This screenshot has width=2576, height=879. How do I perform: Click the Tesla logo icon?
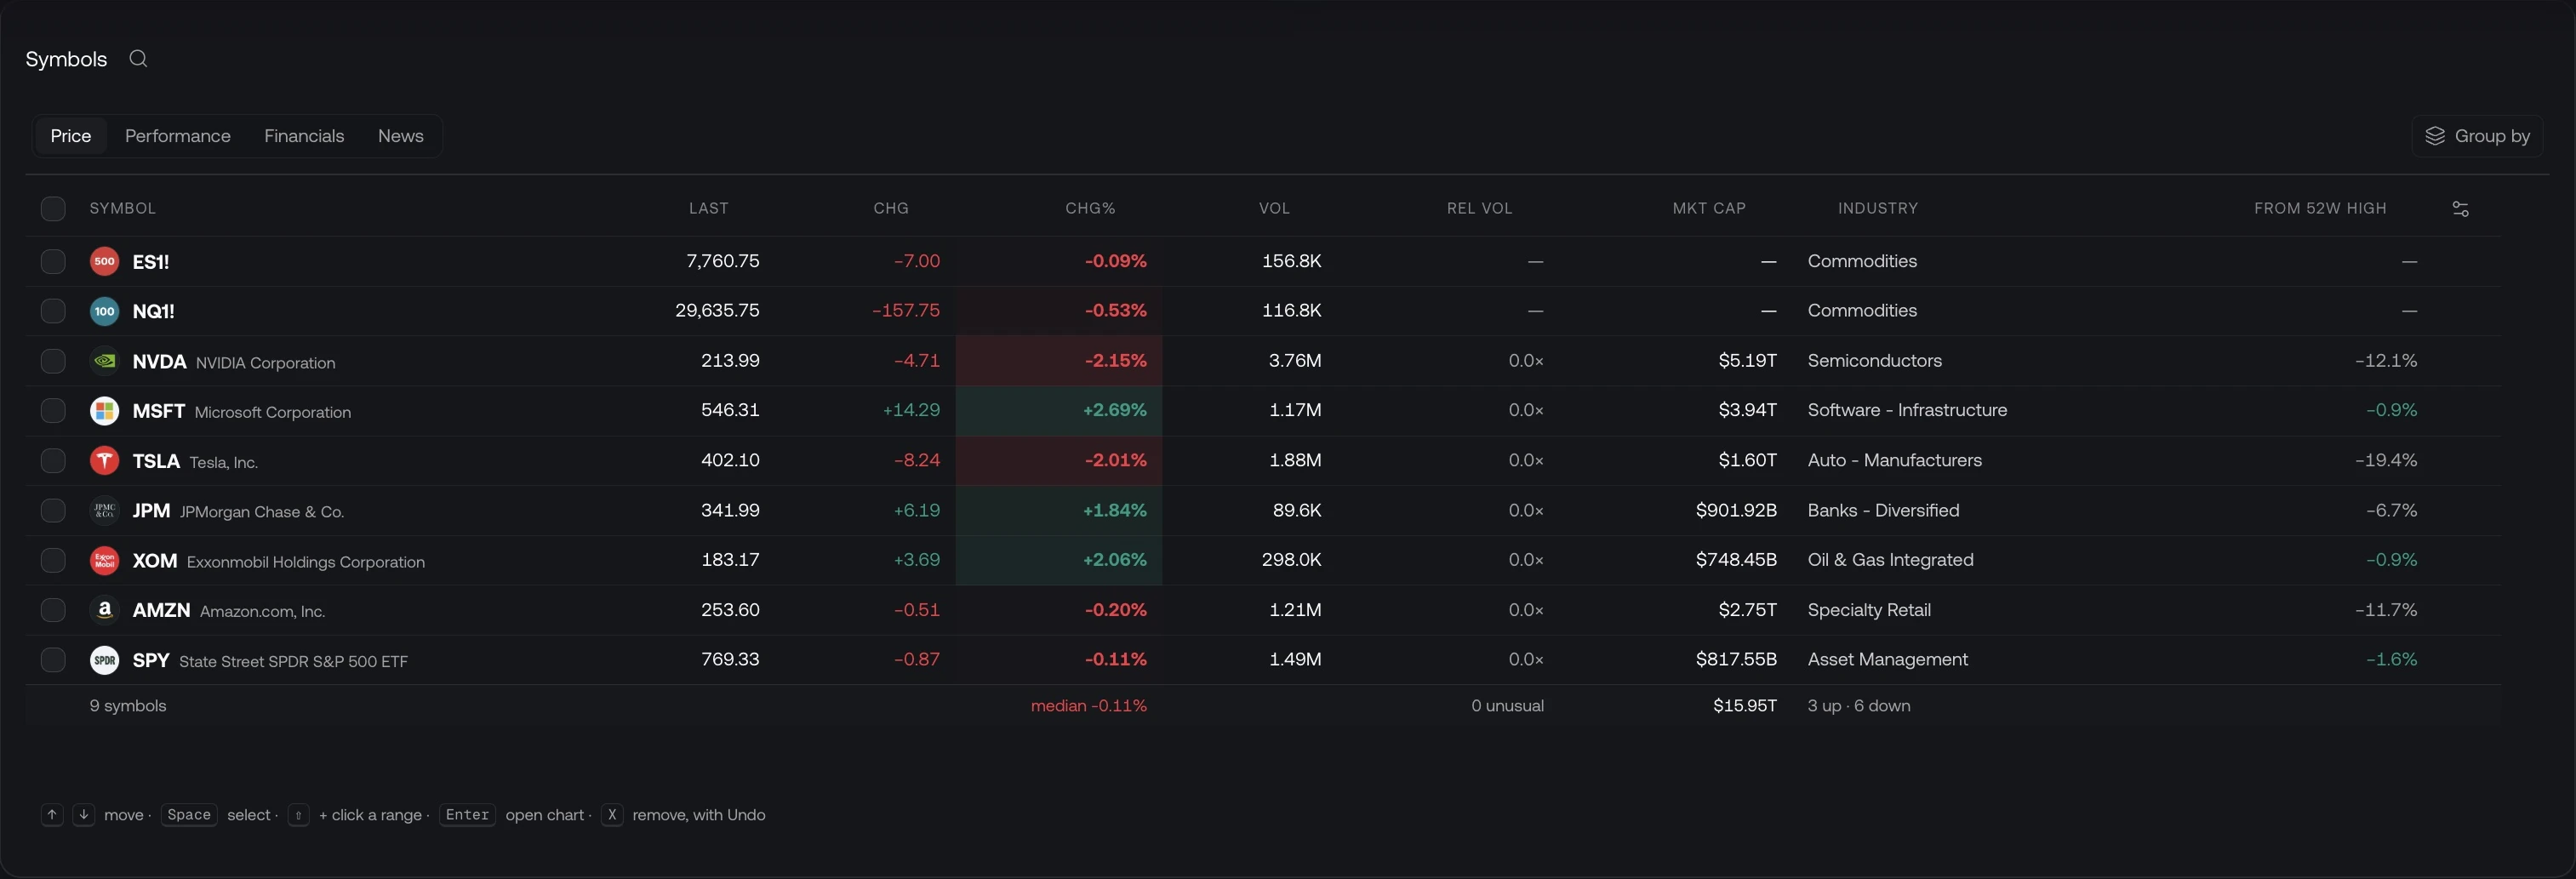(105, 461)
